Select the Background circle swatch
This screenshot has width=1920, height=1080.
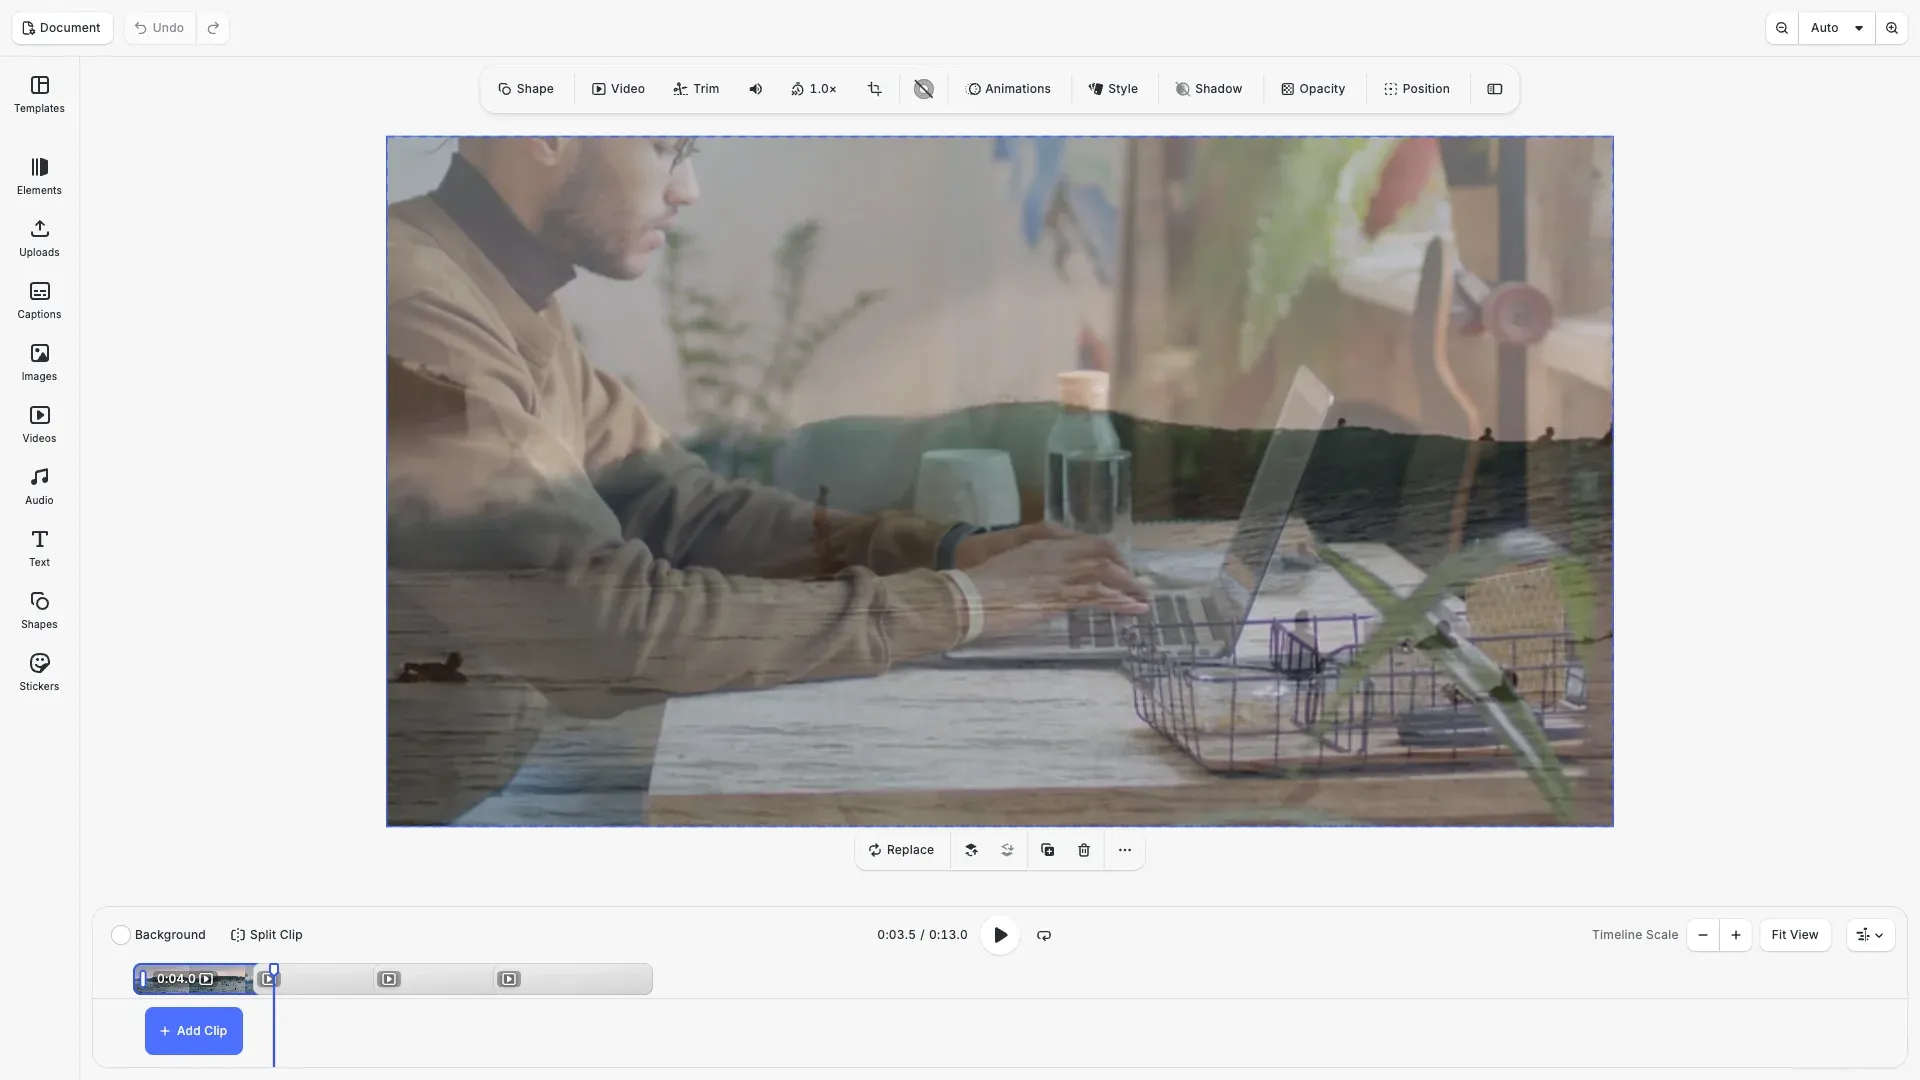click(121, 935)
